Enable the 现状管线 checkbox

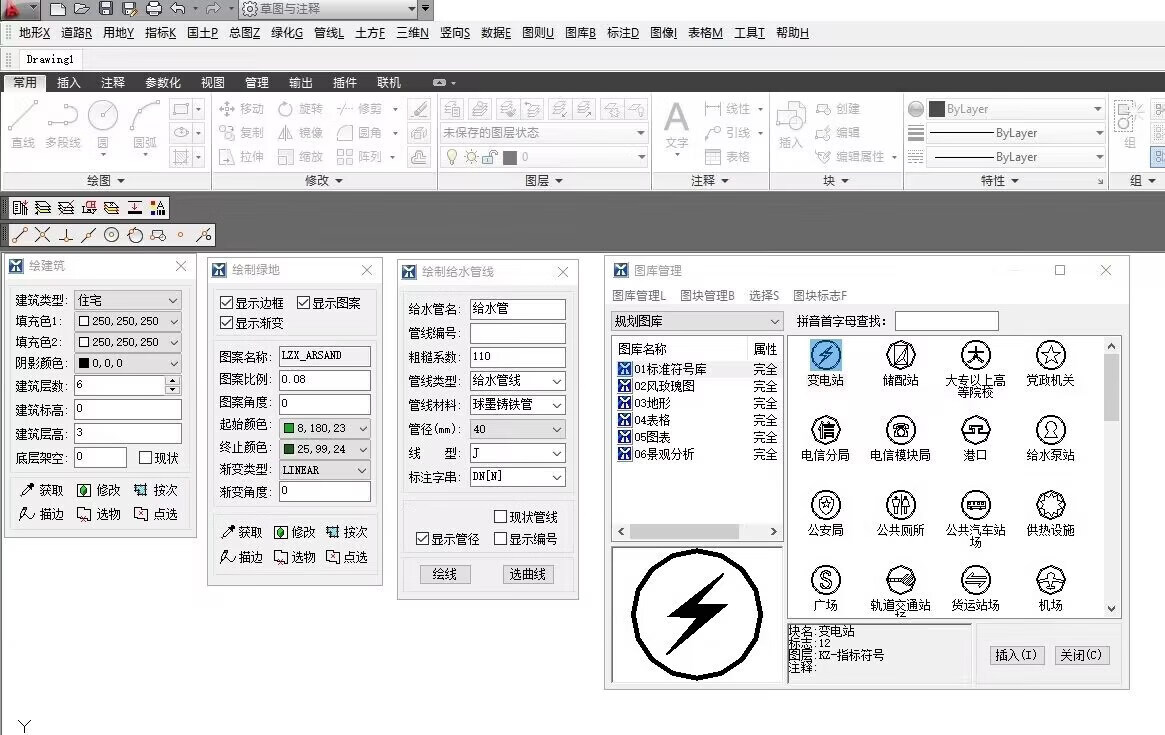coord(501,517)
